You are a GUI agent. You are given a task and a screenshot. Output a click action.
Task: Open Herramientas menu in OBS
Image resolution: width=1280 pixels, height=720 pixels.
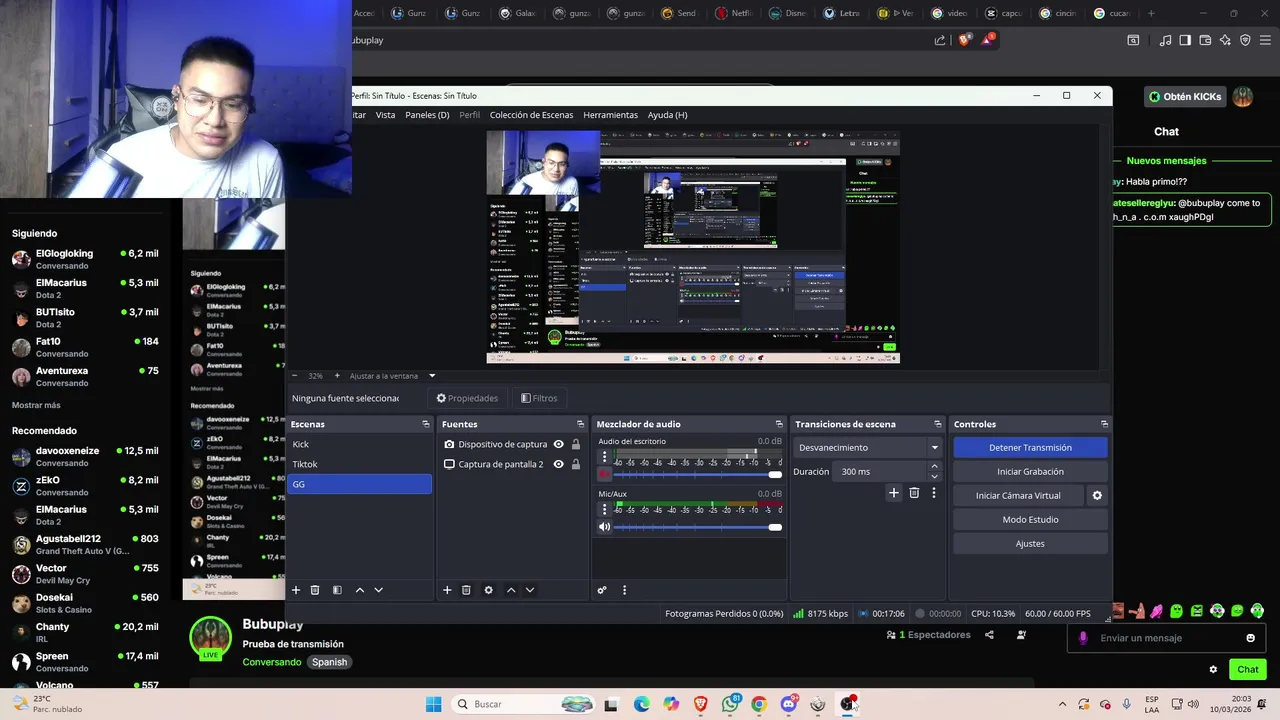tap(610, 115)
